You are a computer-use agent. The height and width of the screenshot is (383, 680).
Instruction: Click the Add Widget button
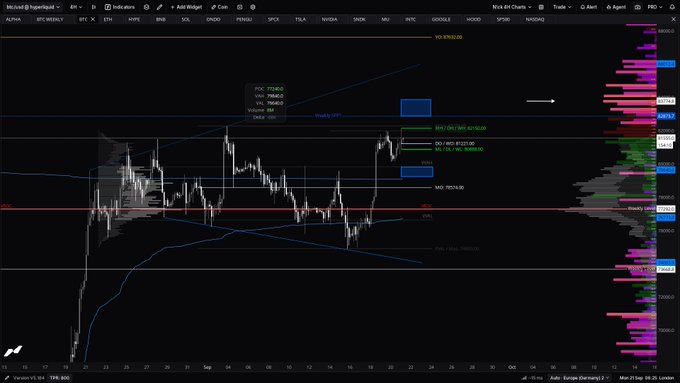pos(186,7)
